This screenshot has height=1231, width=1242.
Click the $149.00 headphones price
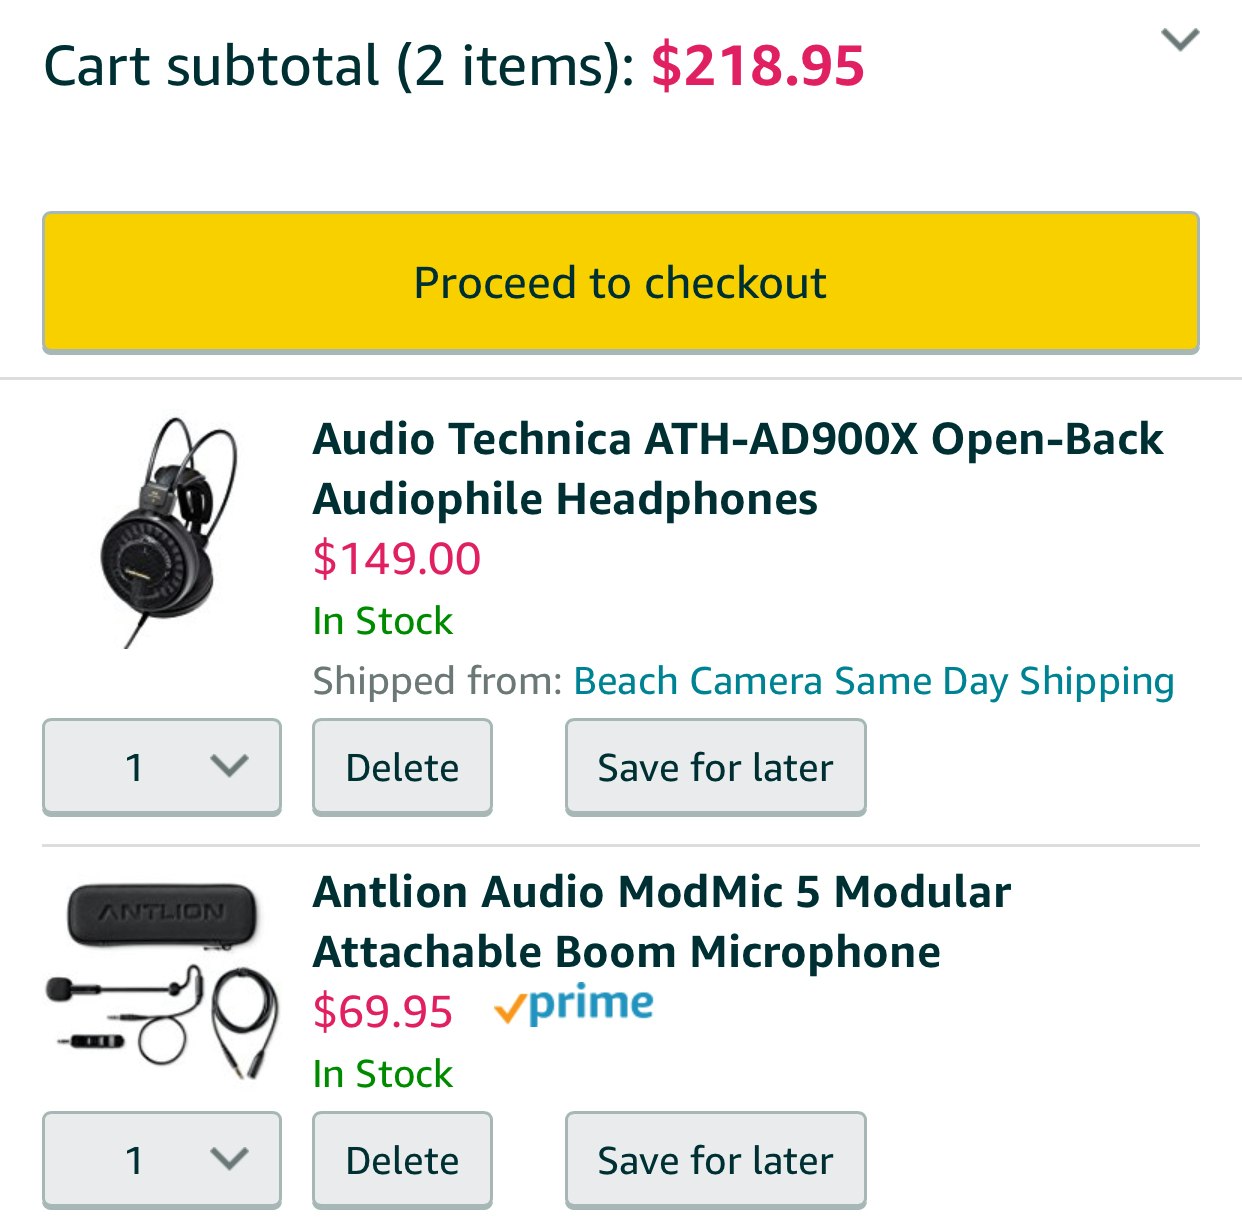396,558
